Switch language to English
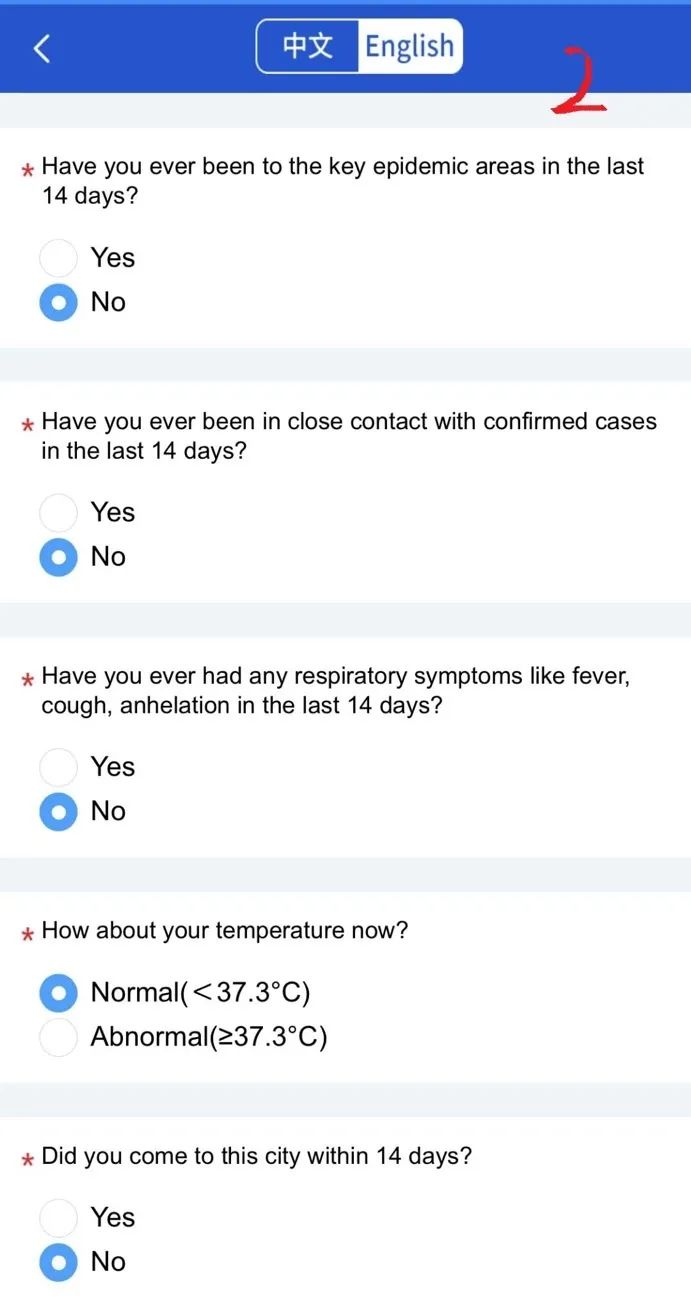This screenshot has width=691, height=1303. (409, 46)
